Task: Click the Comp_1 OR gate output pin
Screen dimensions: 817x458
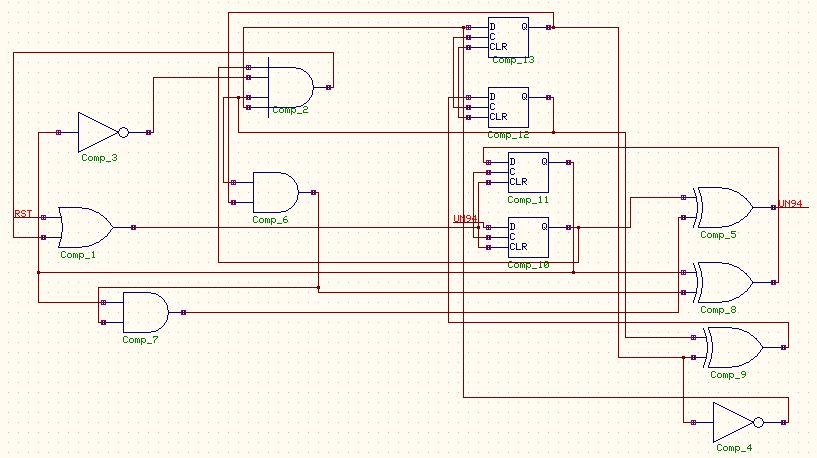Action: [x=133, y=227]
